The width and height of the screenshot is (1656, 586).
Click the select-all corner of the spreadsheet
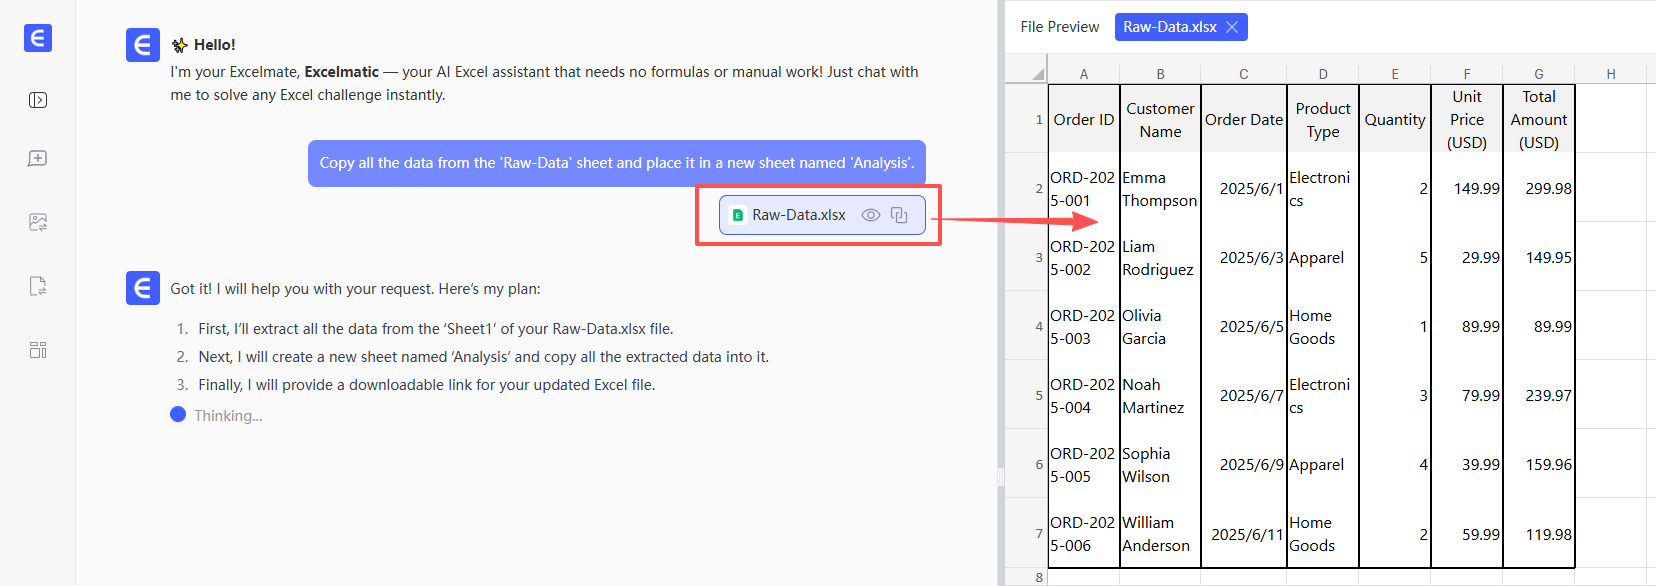click(1037, 73)
